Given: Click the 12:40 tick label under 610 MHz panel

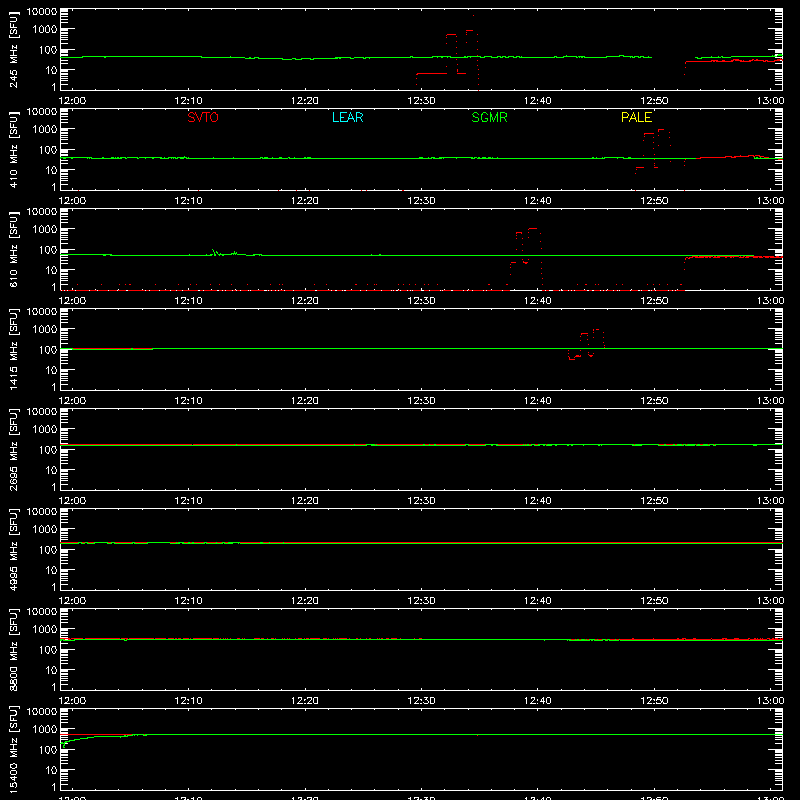Looking at the screenshot, I should click(x=538, y=301).
